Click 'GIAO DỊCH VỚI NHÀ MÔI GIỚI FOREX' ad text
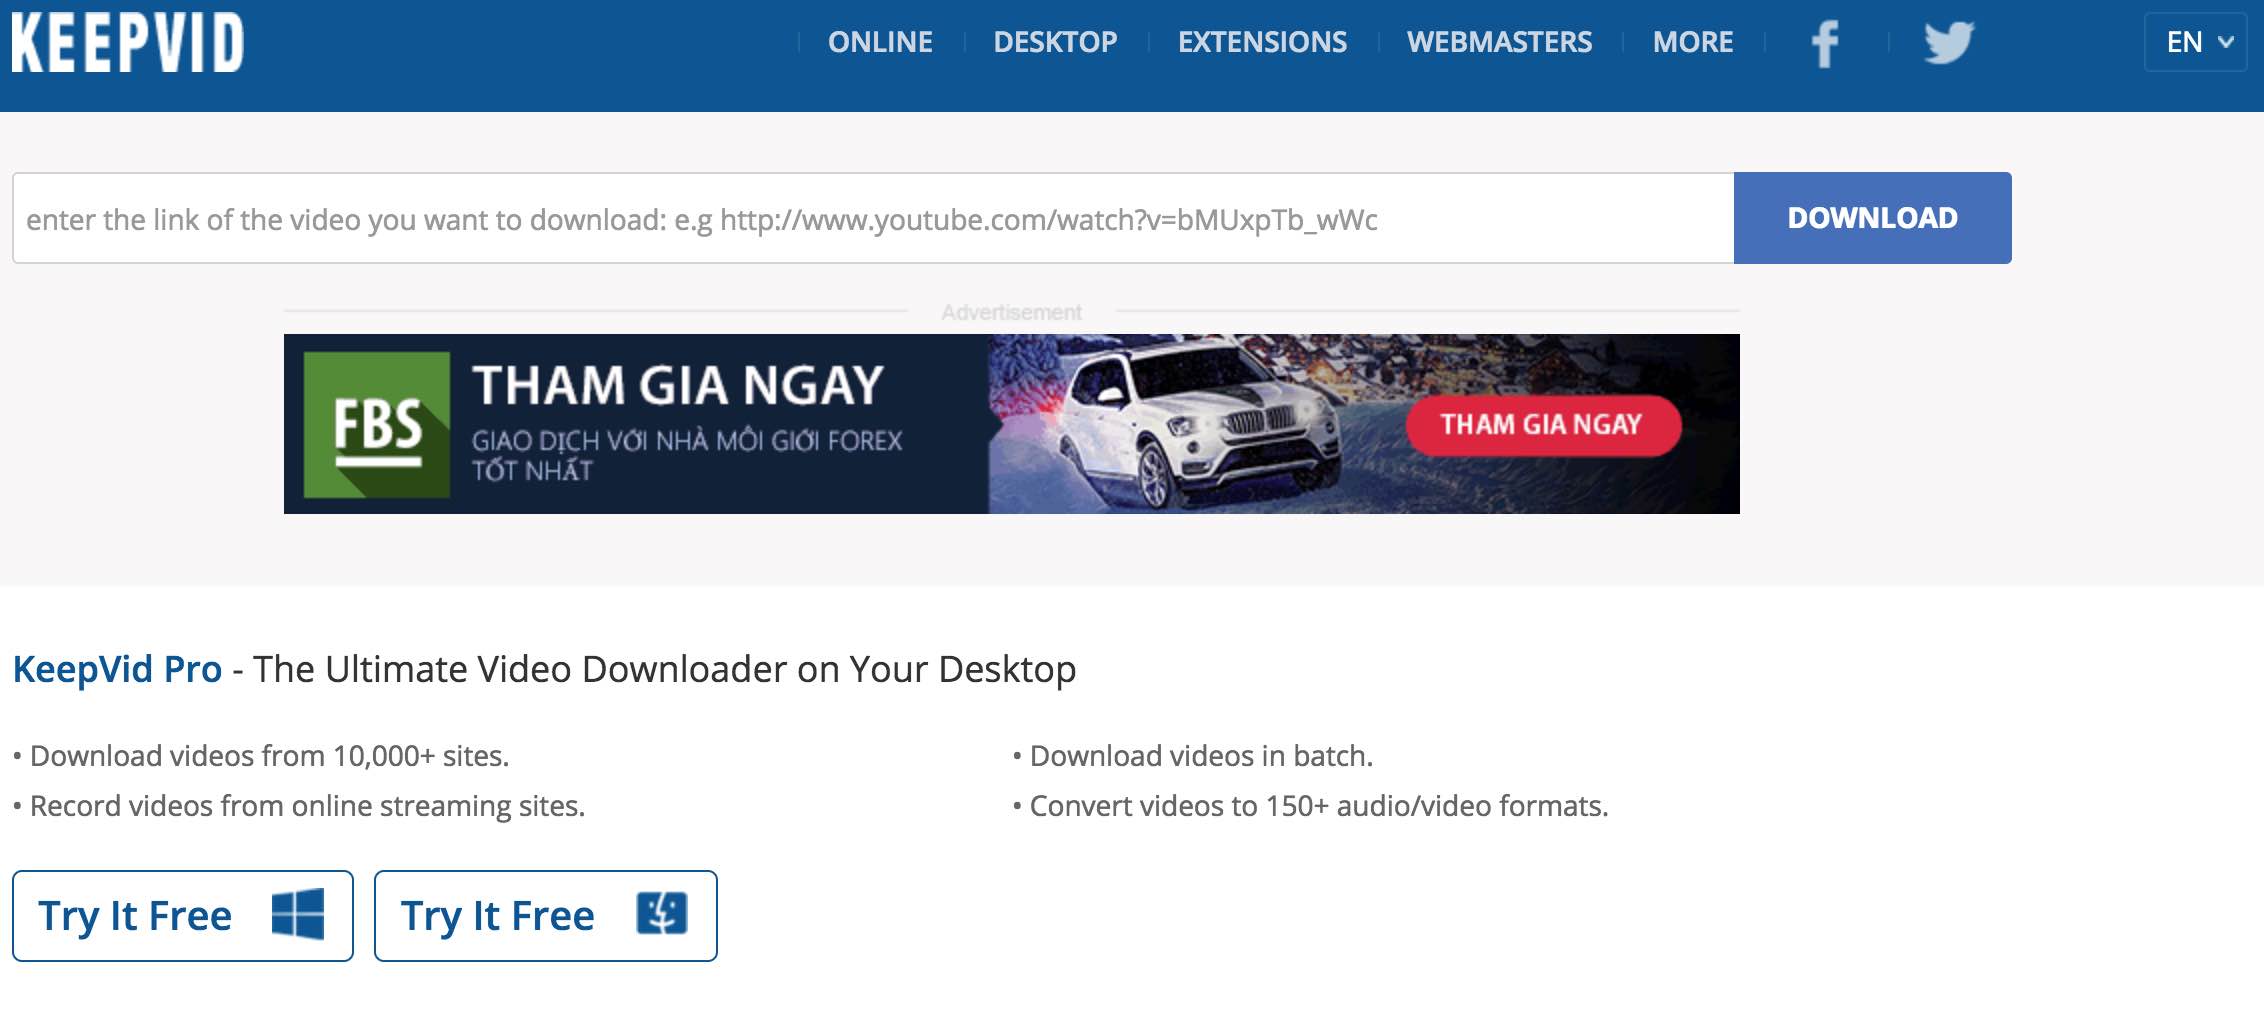 [687, 441]
